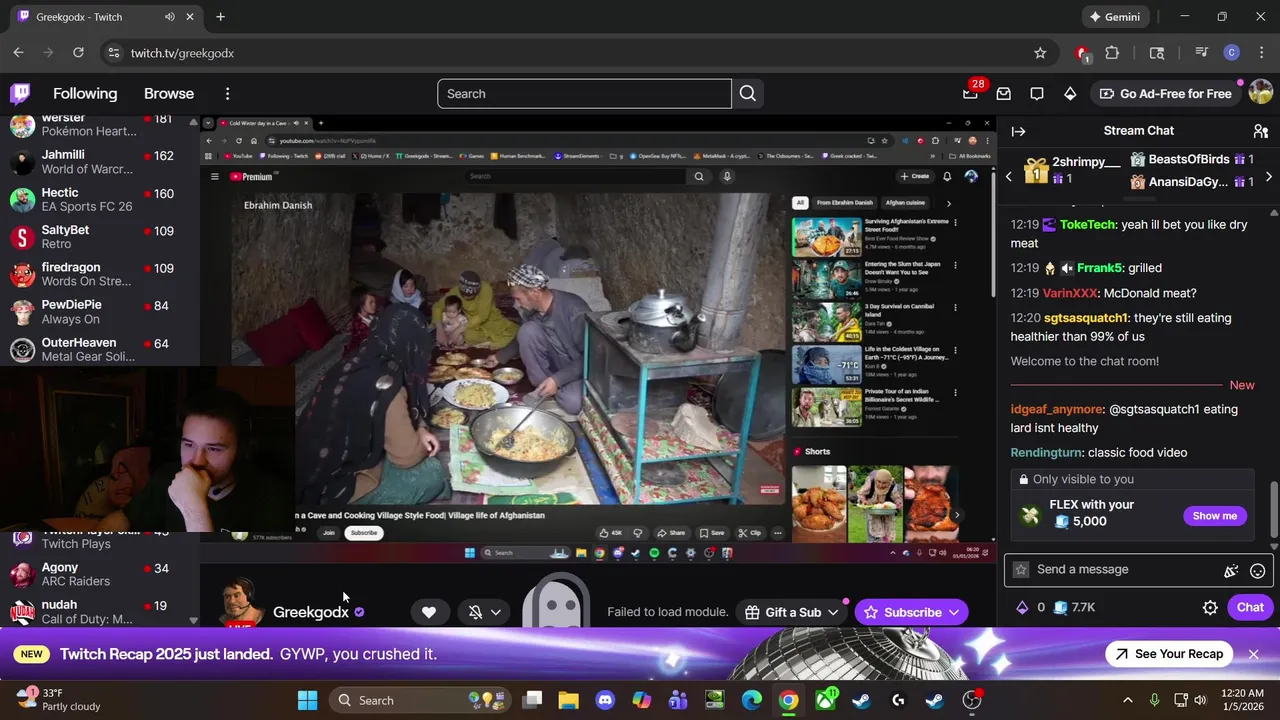
Task: Open Gemini button in Chrome title bar
Action: (1115, 17)
